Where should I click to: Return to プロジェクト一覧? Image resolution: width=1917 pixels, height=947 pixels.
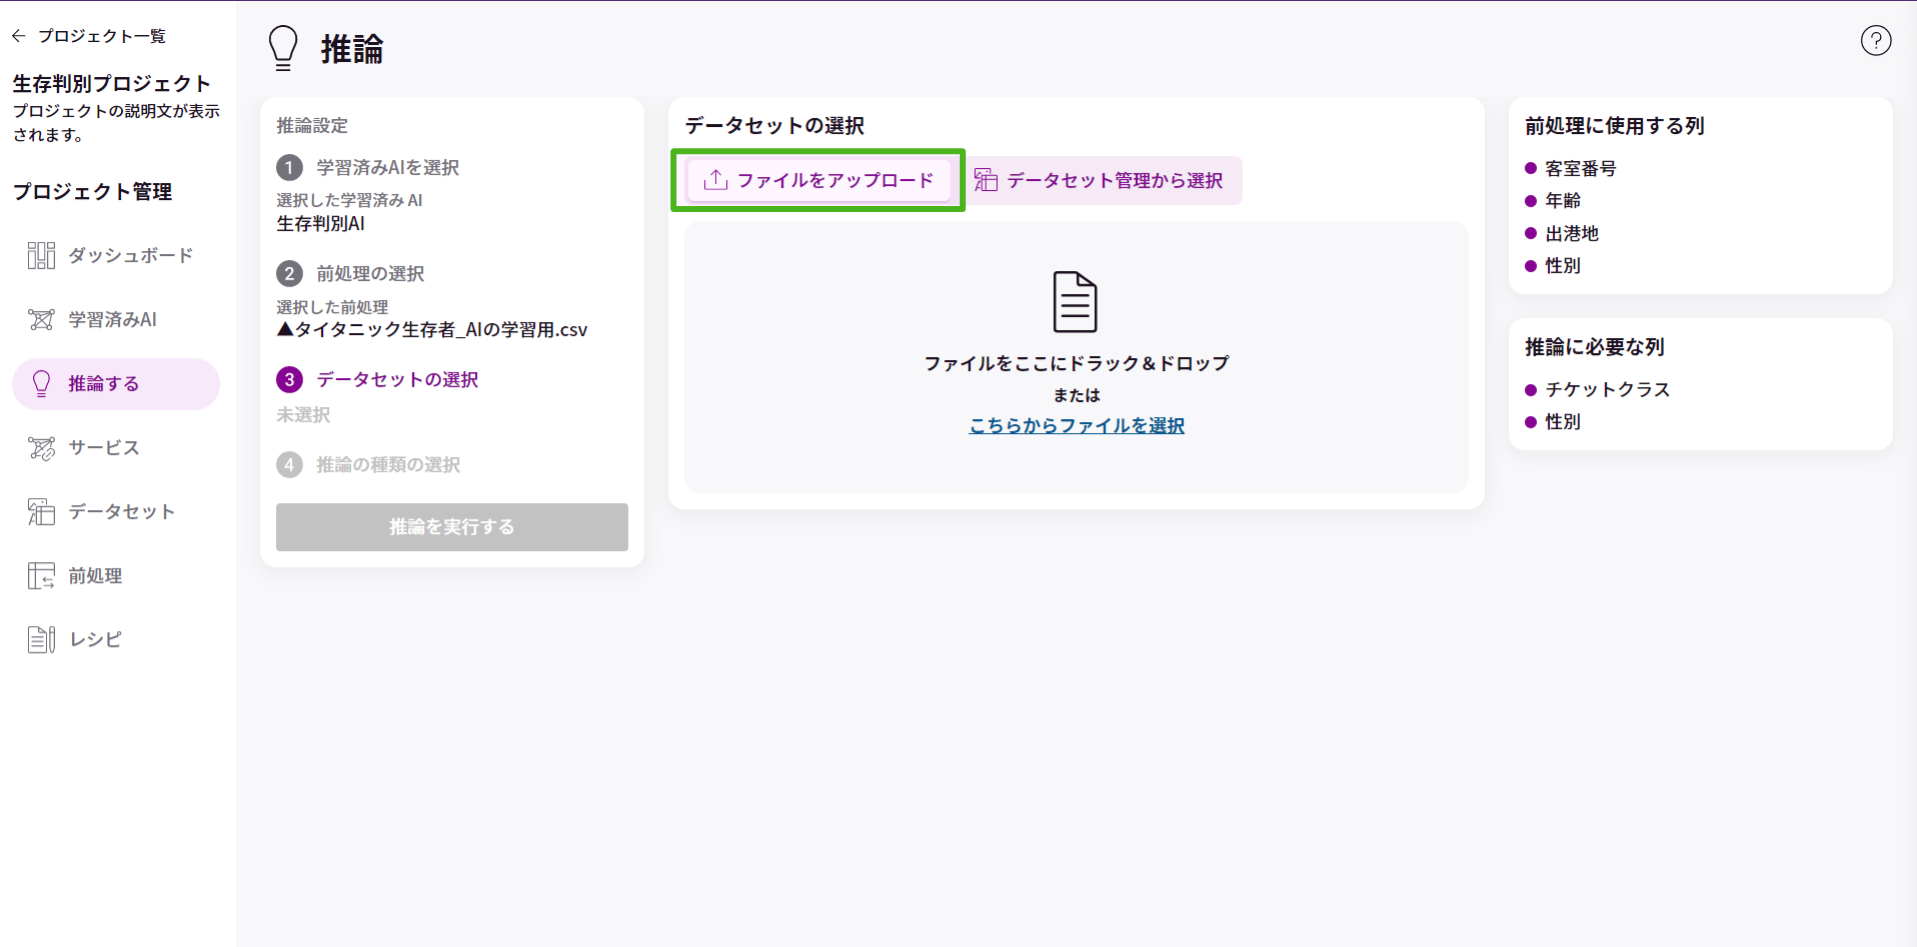[x=101, y=36]
